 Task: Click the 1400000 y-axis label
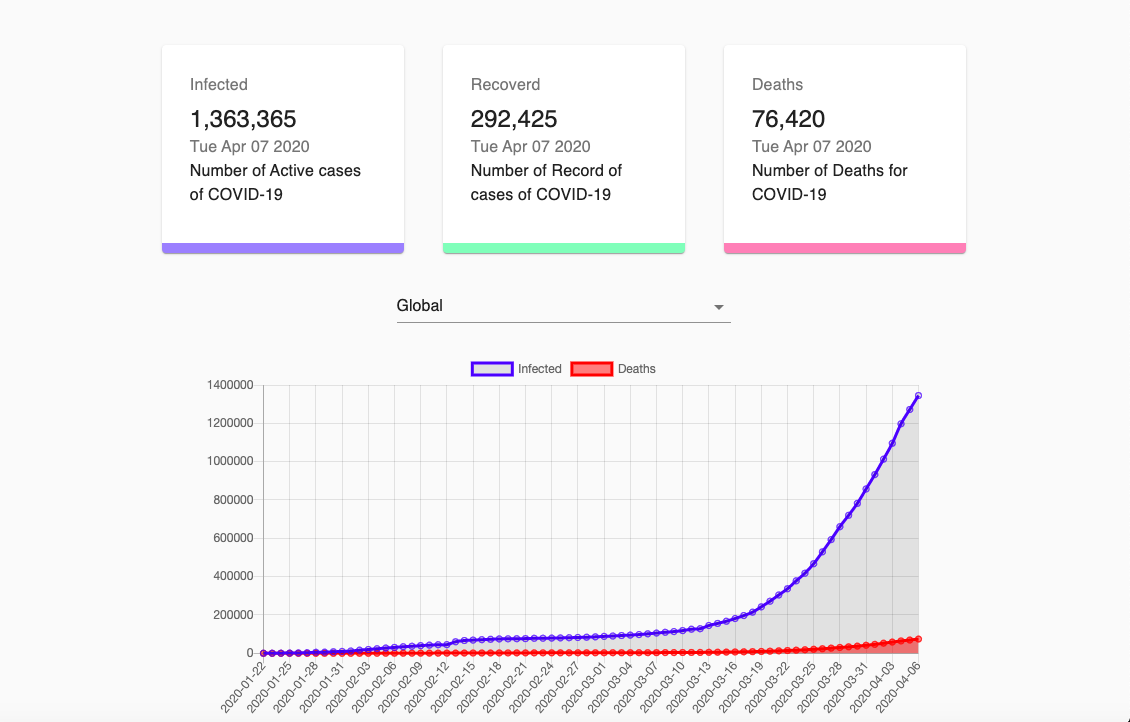tap(230, 385)
